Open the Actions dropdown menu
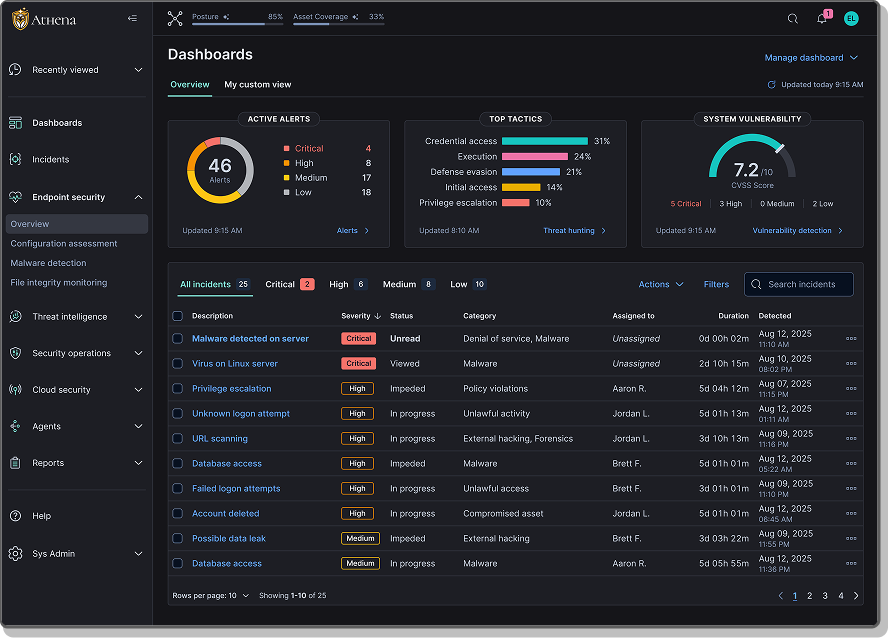The height and width of the screenshot is (640, 890). coord(660,285)
